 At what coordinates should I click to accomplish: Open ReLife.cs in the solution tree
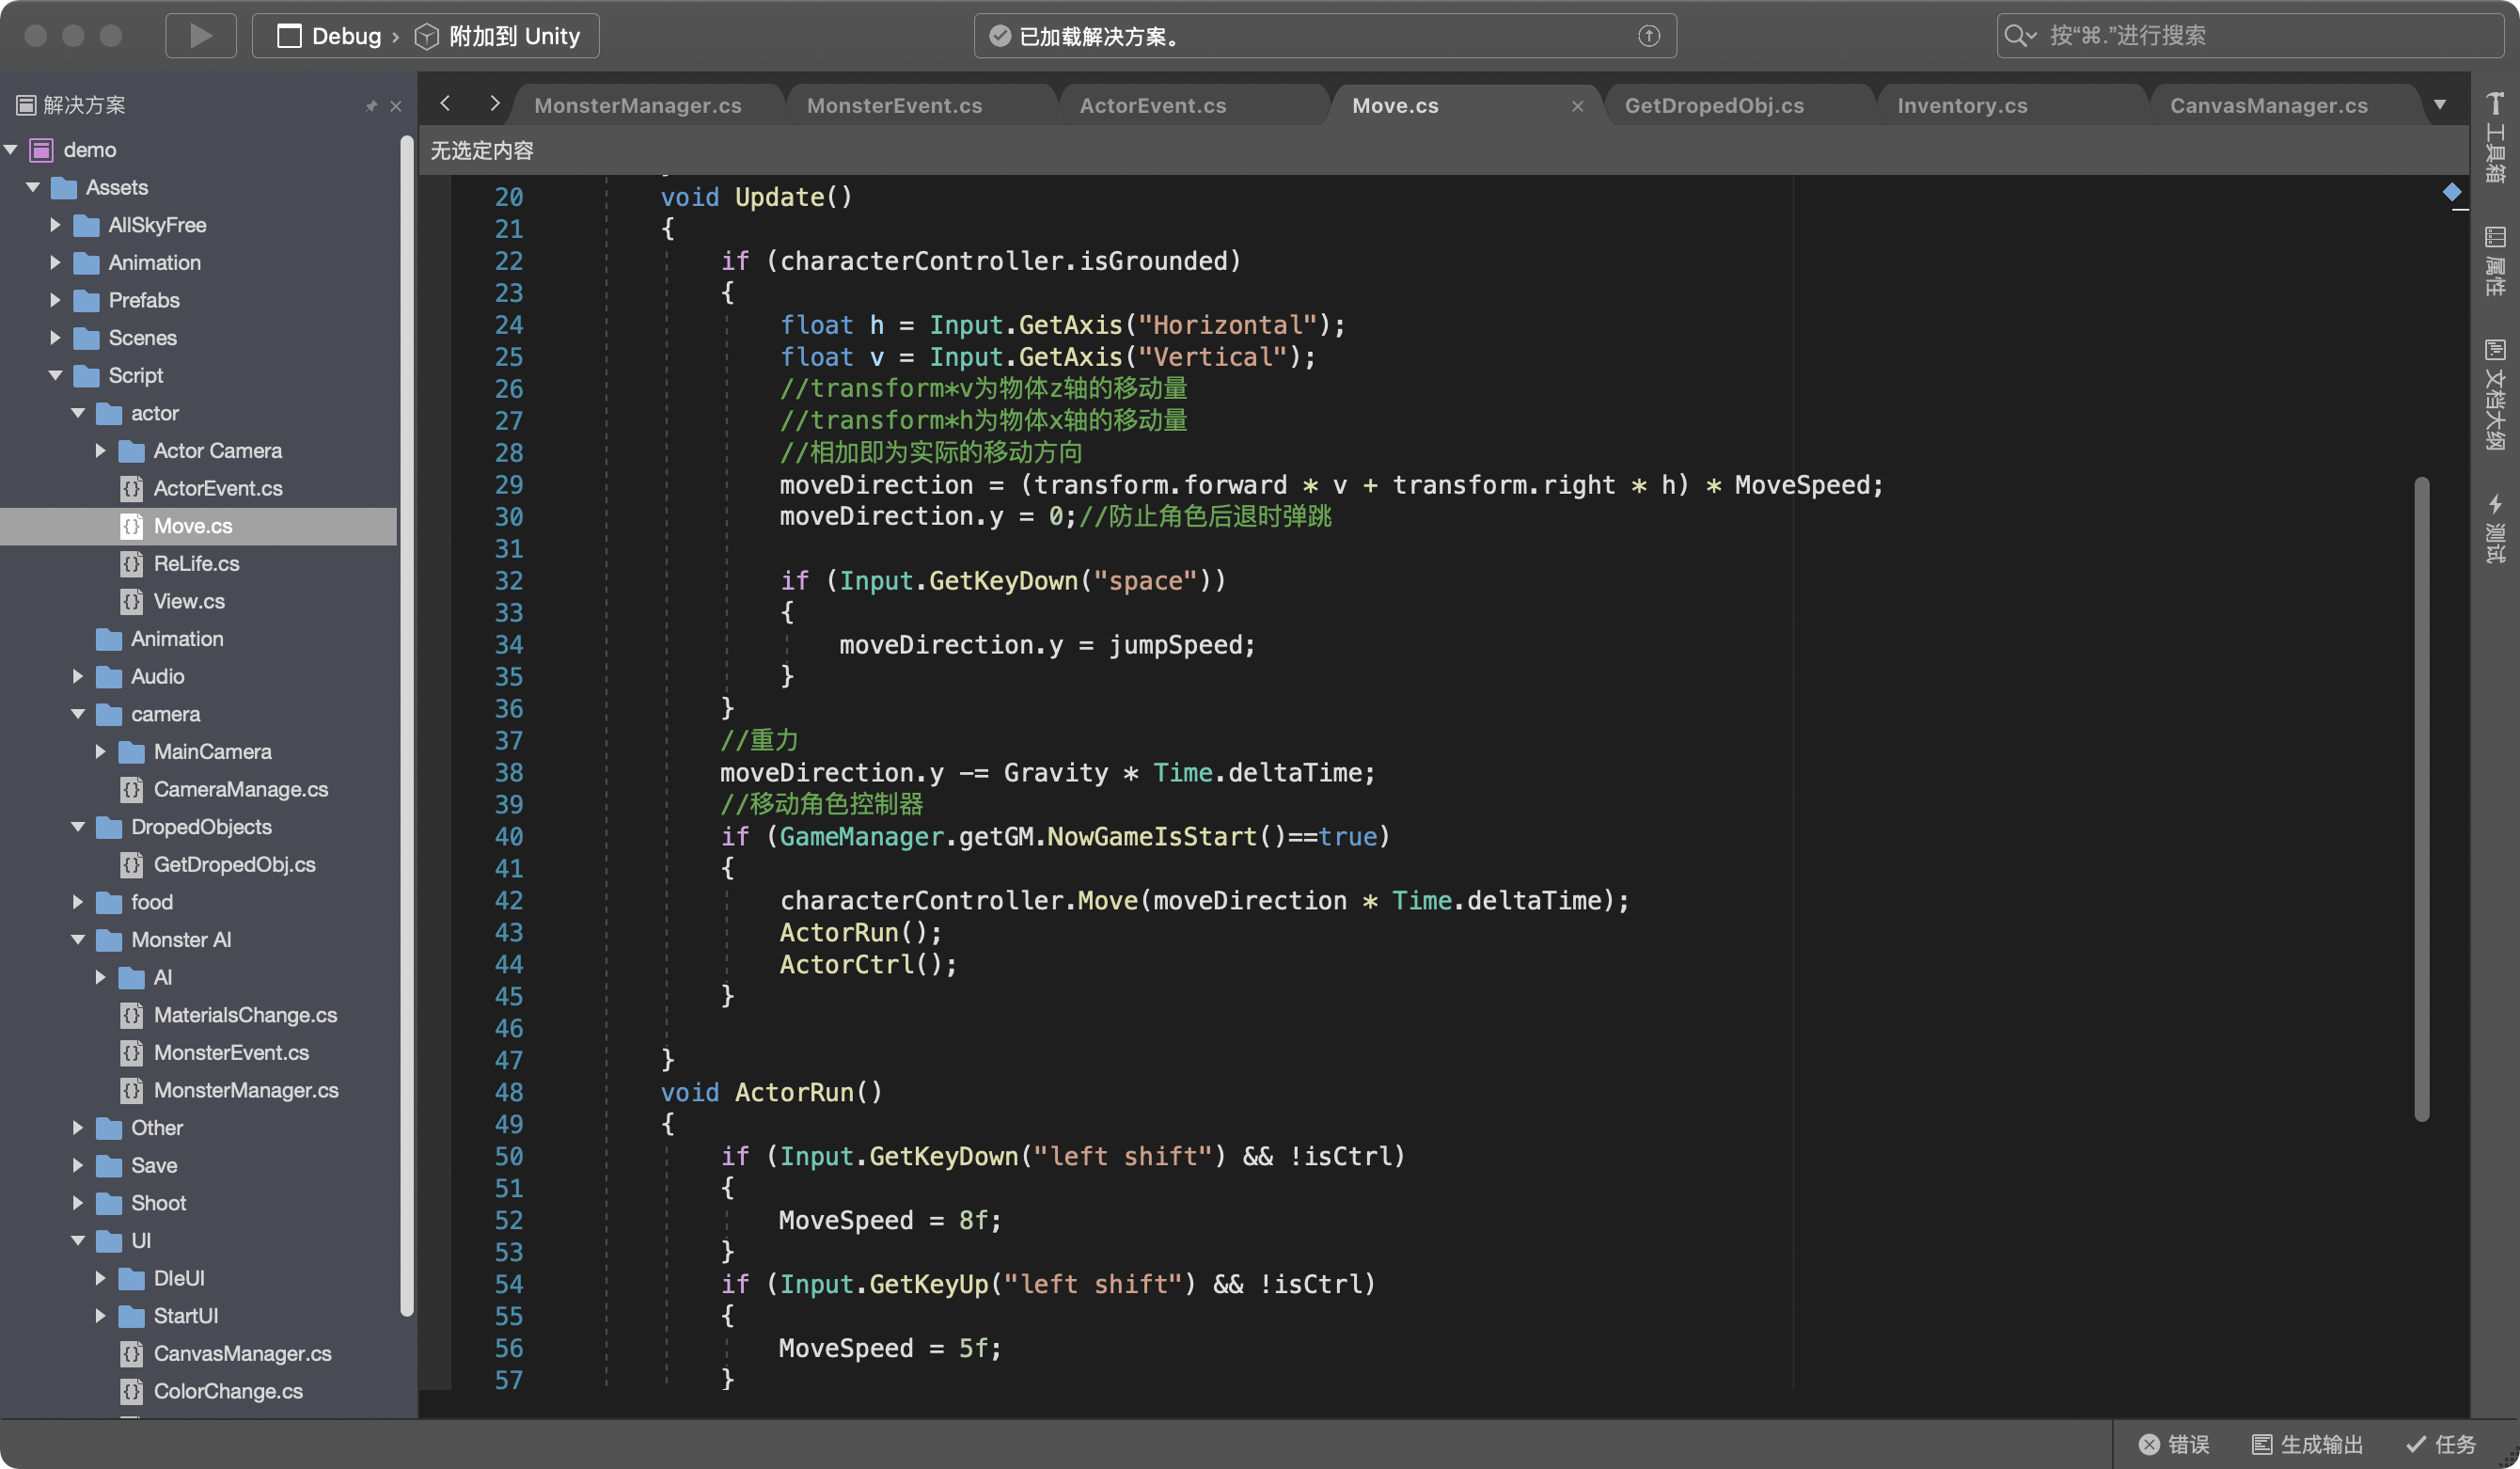click(196, 564)
